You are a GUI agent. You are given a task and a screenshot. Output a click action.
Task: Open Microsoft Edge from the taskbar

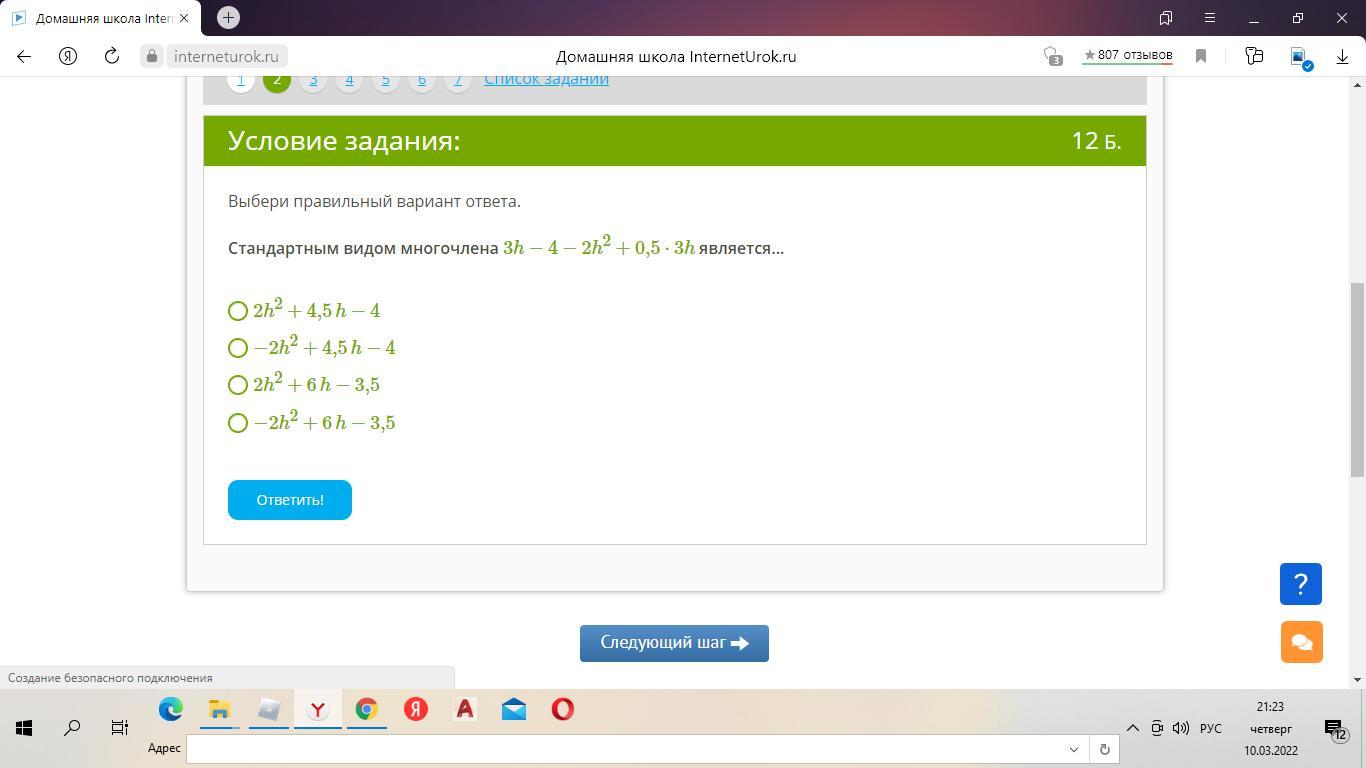pos(171,709)
